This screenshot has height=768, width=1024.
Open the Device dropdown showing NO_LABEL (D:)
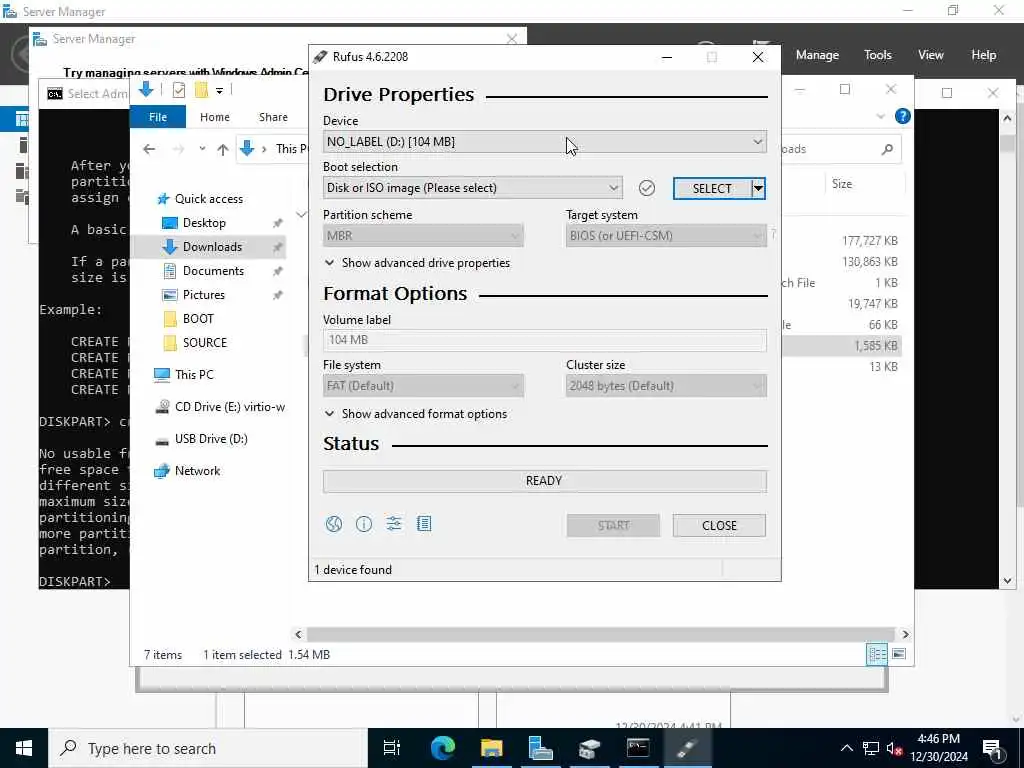click(545, 142)
